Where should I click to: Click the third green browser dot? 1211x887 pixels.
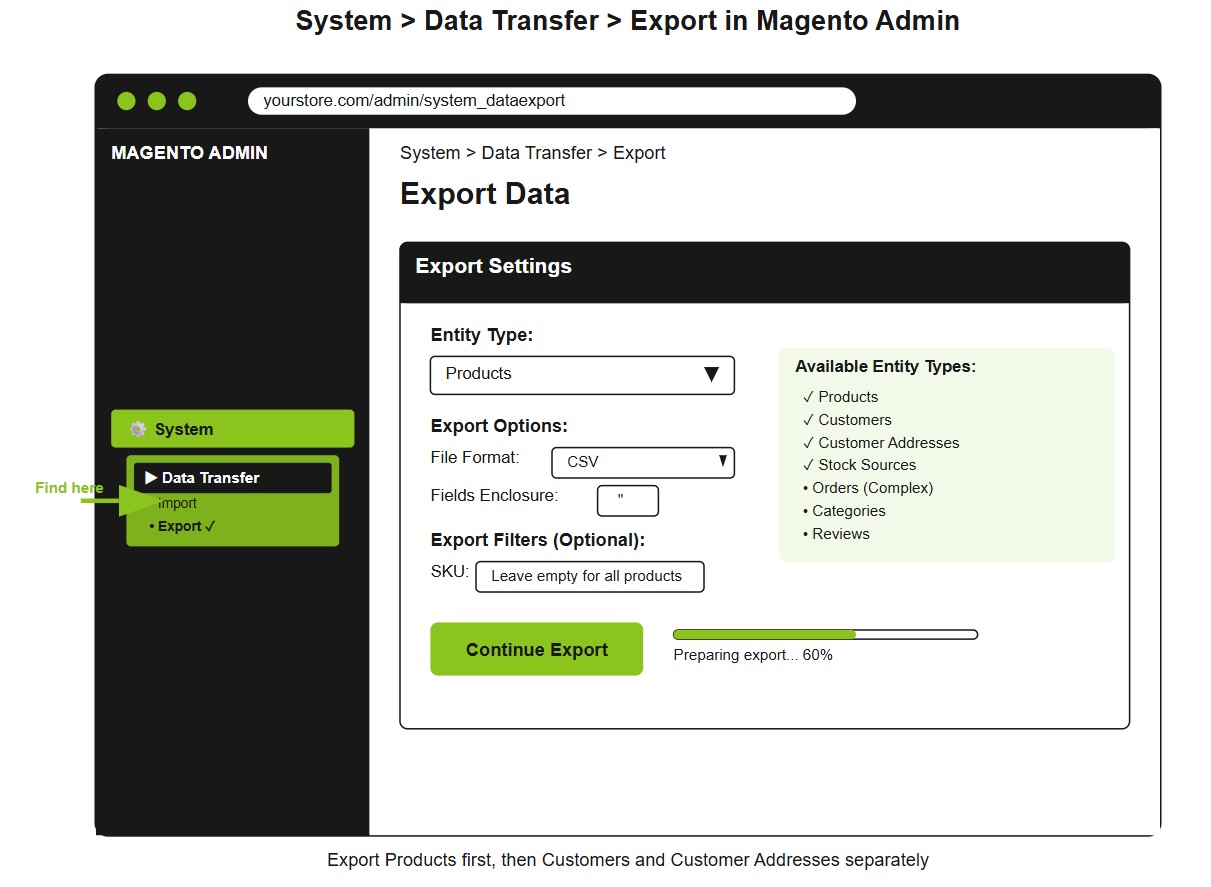187,101
